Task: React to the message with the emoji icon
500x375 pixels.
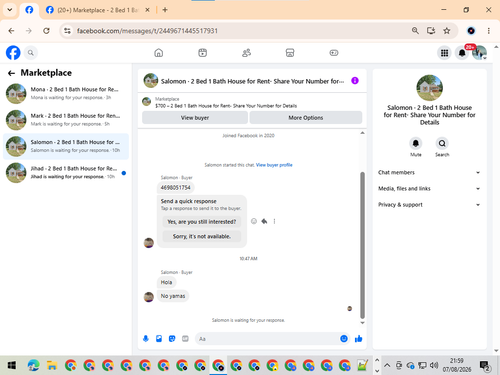Action: (254, 221)
